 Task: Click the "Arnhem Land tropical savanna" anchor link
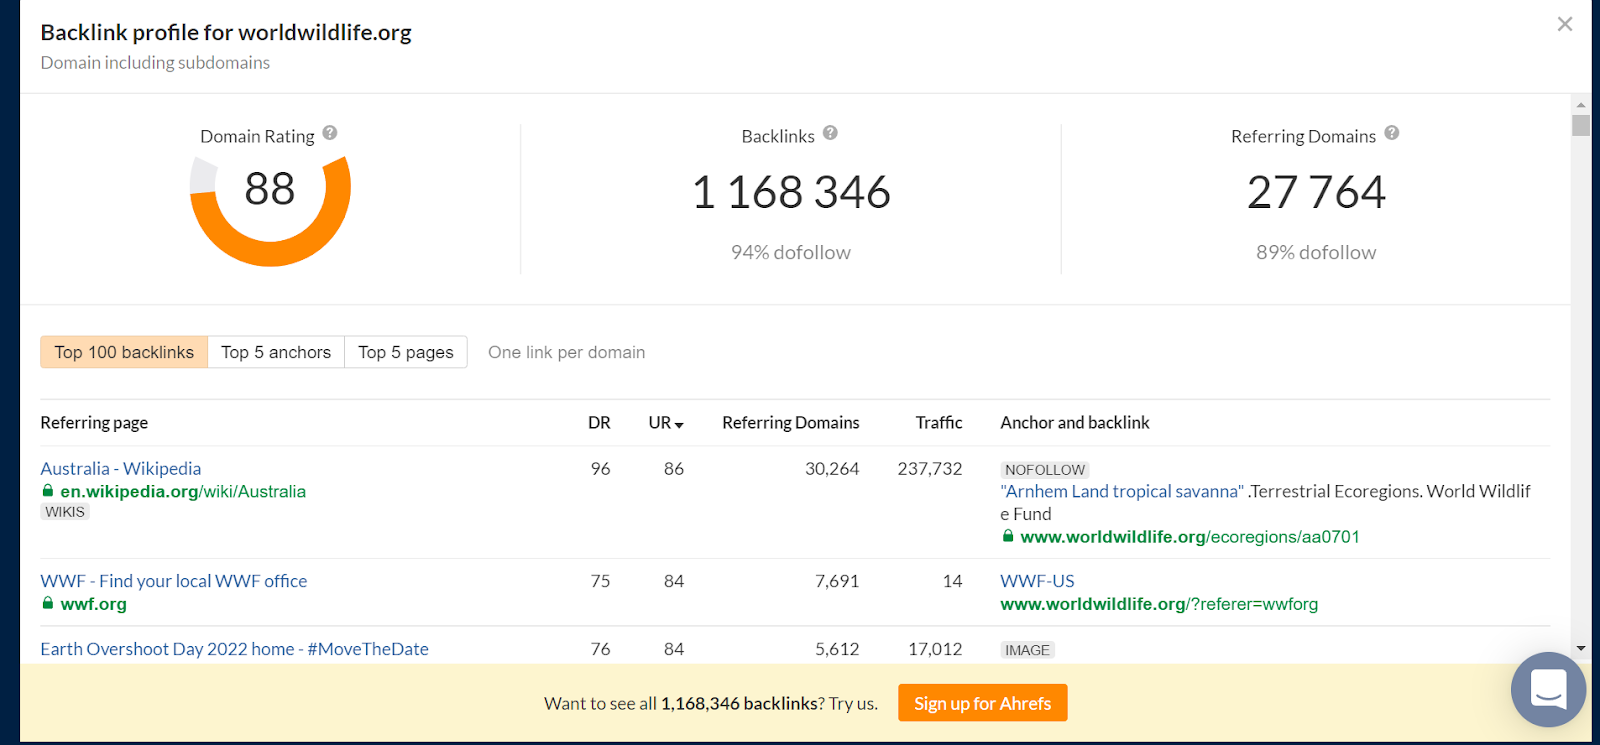[1122, 491]
